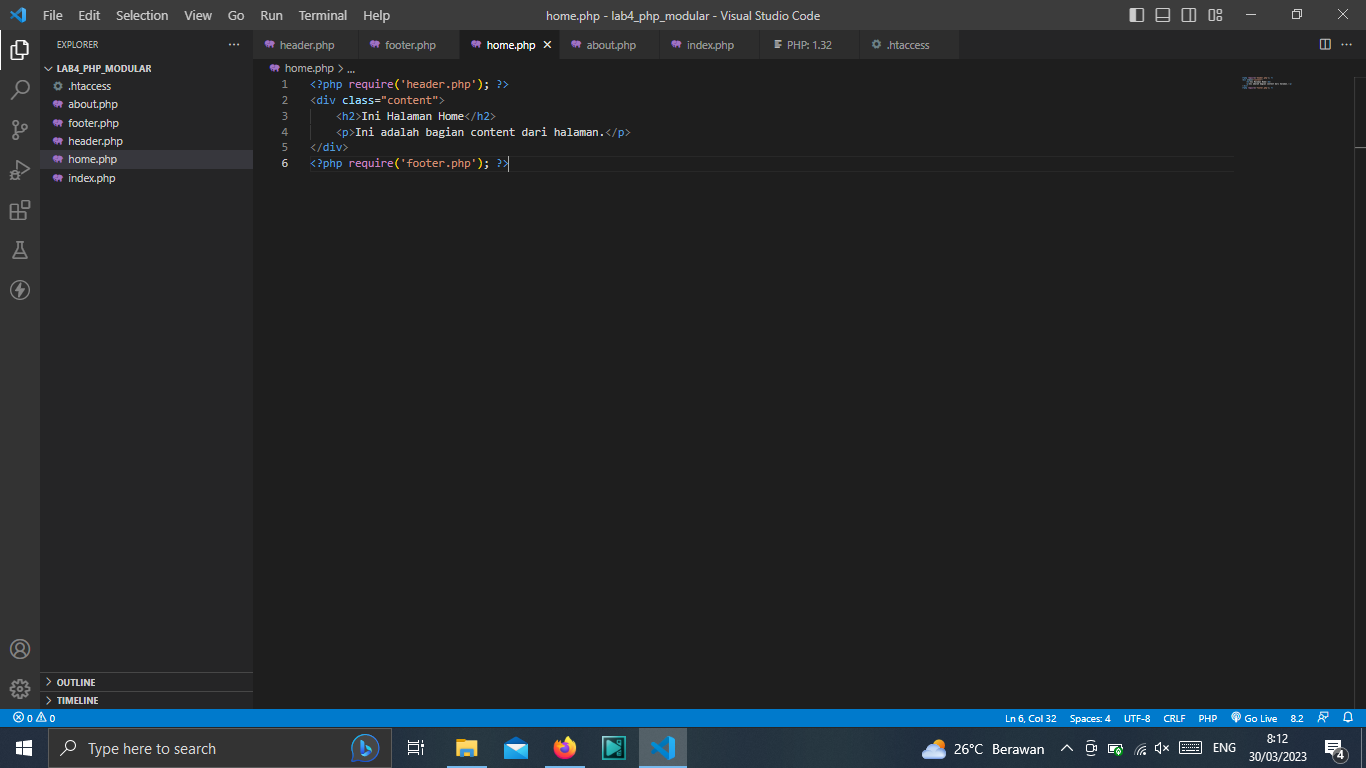
Task: Click the Split Editor Right icon
Action: [1325, 45]
